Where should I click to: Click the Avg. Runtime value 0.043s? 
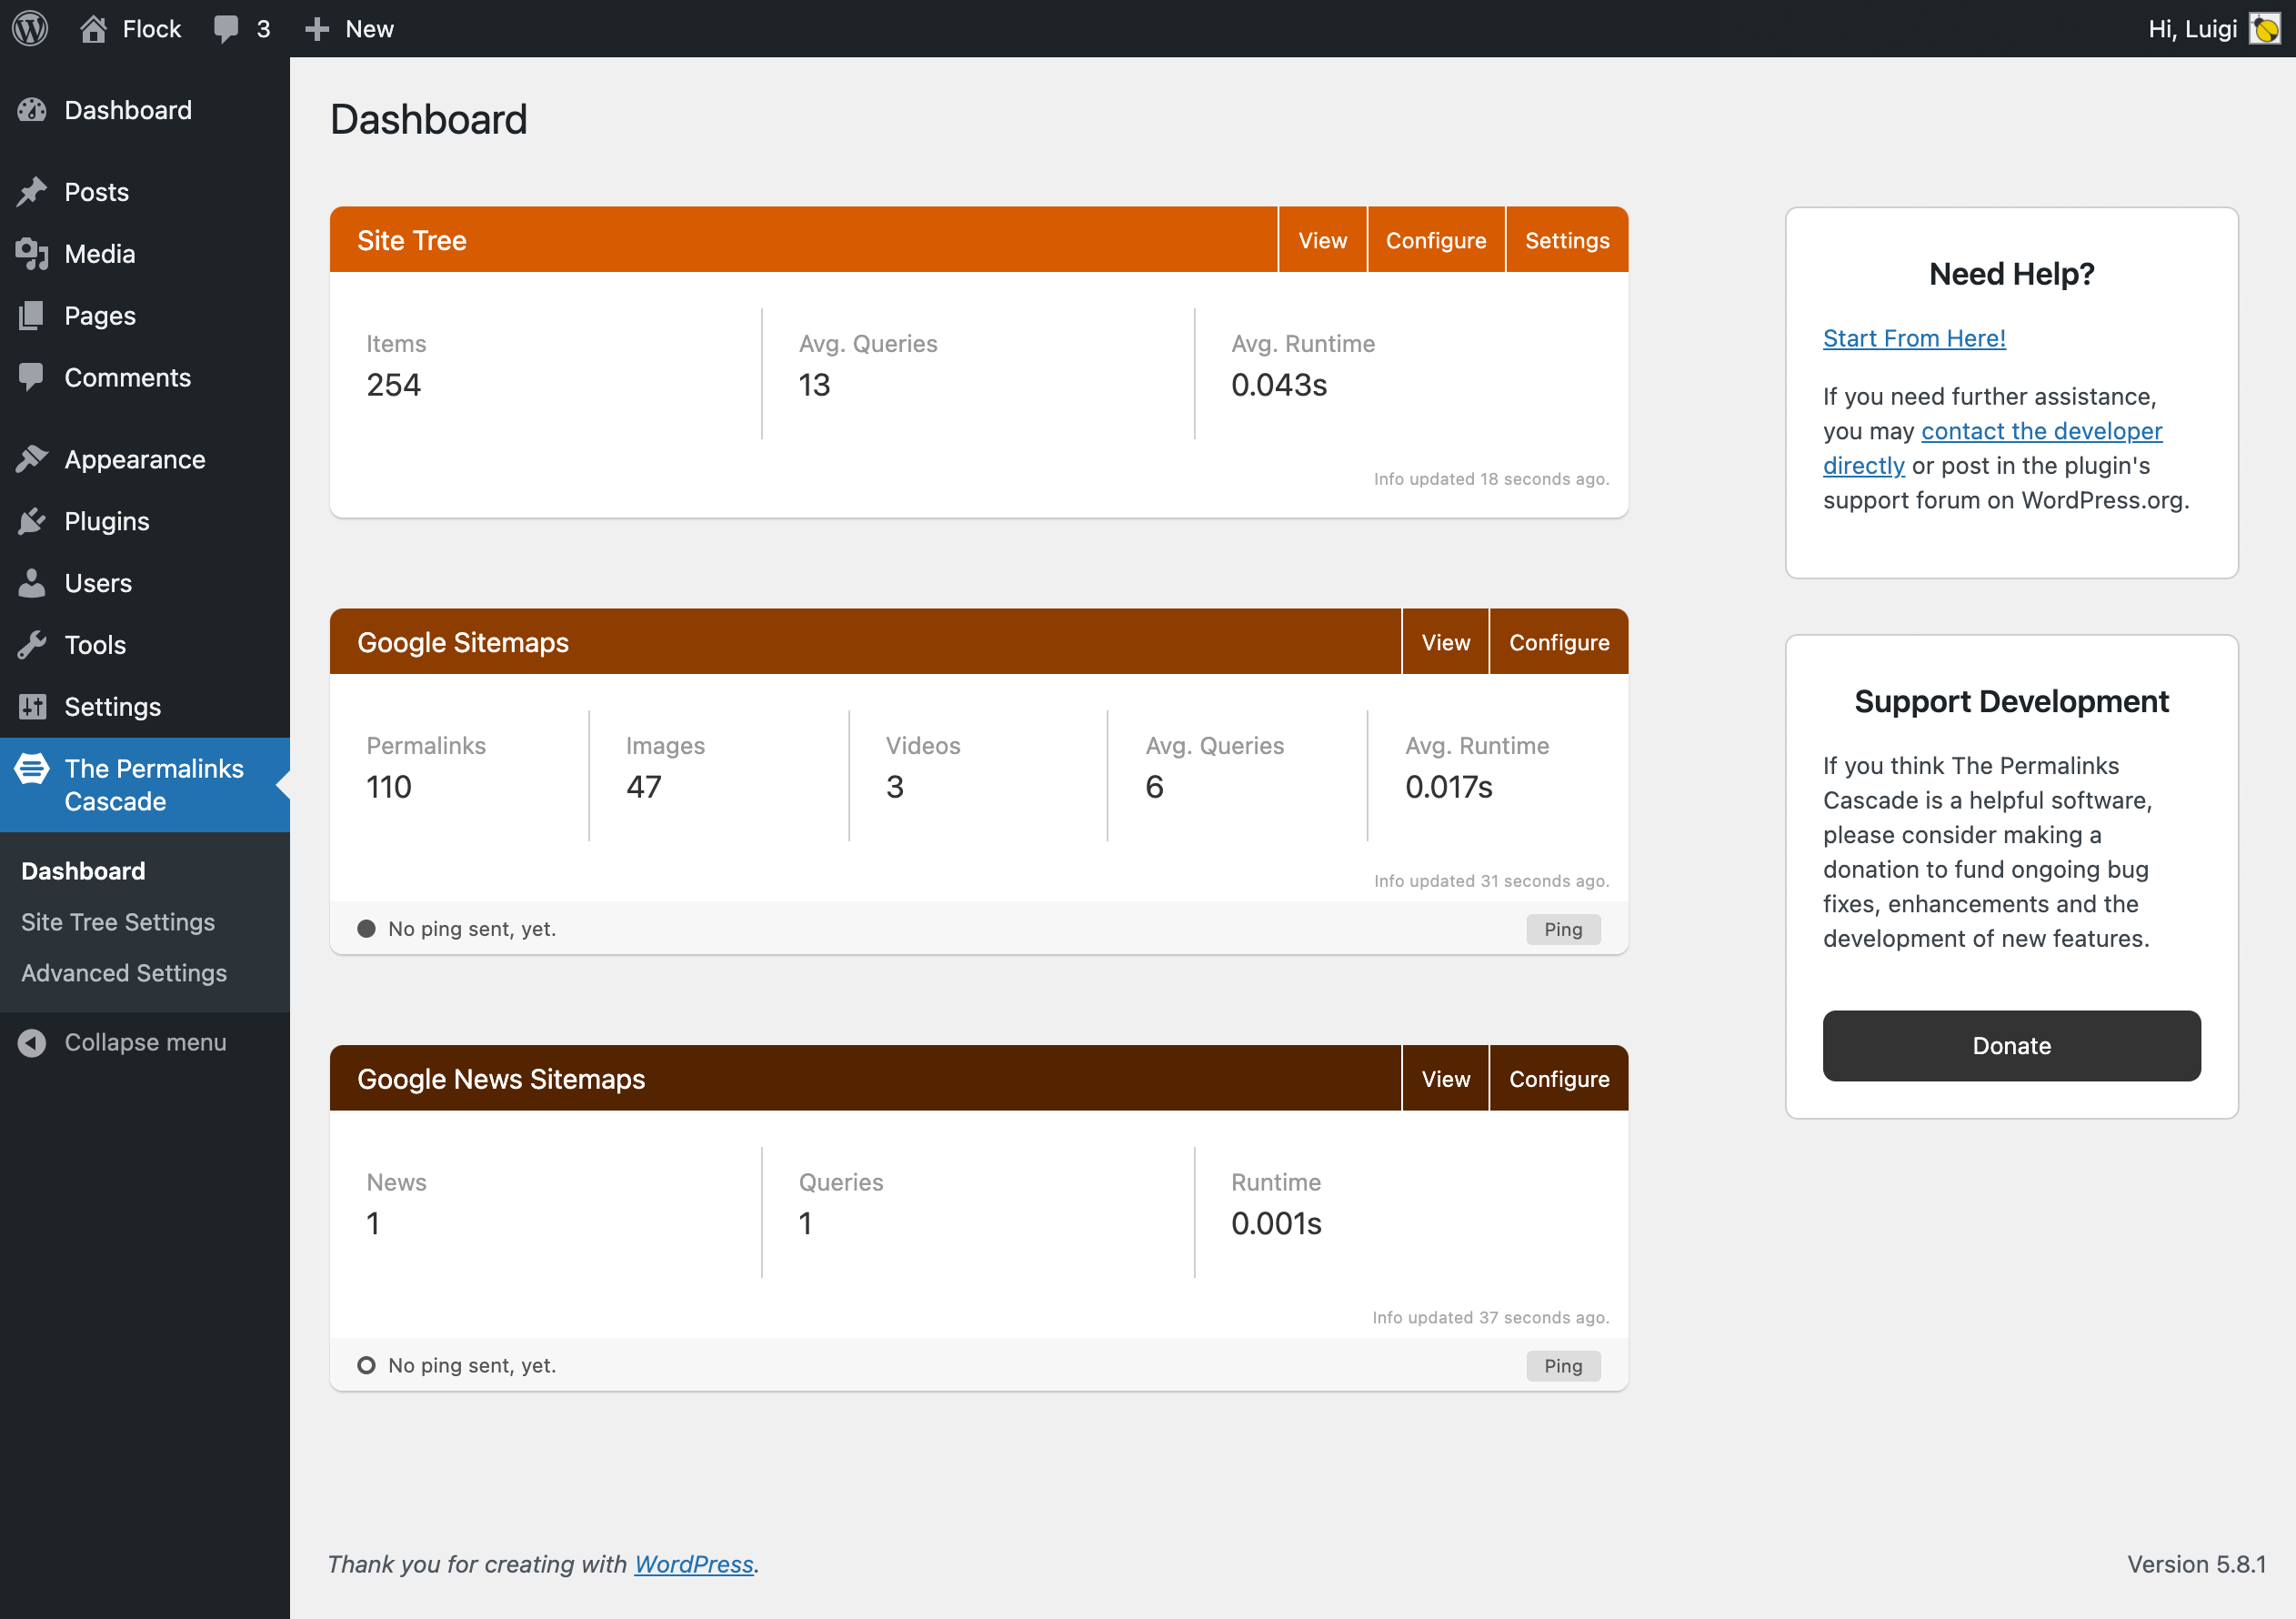pos(1279,385)
